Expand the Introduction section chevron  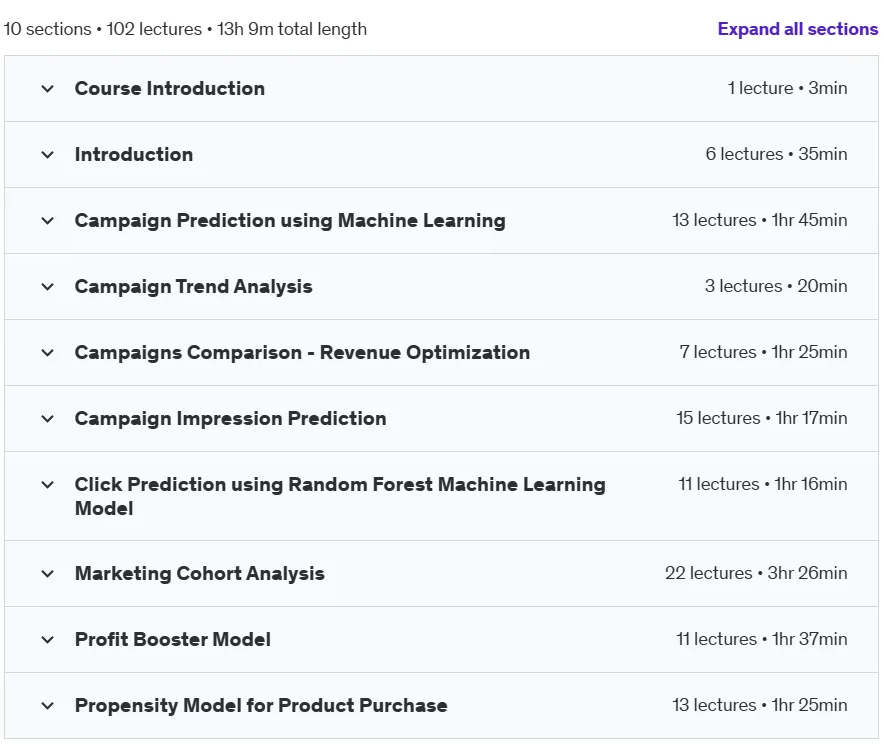(48, 154)
